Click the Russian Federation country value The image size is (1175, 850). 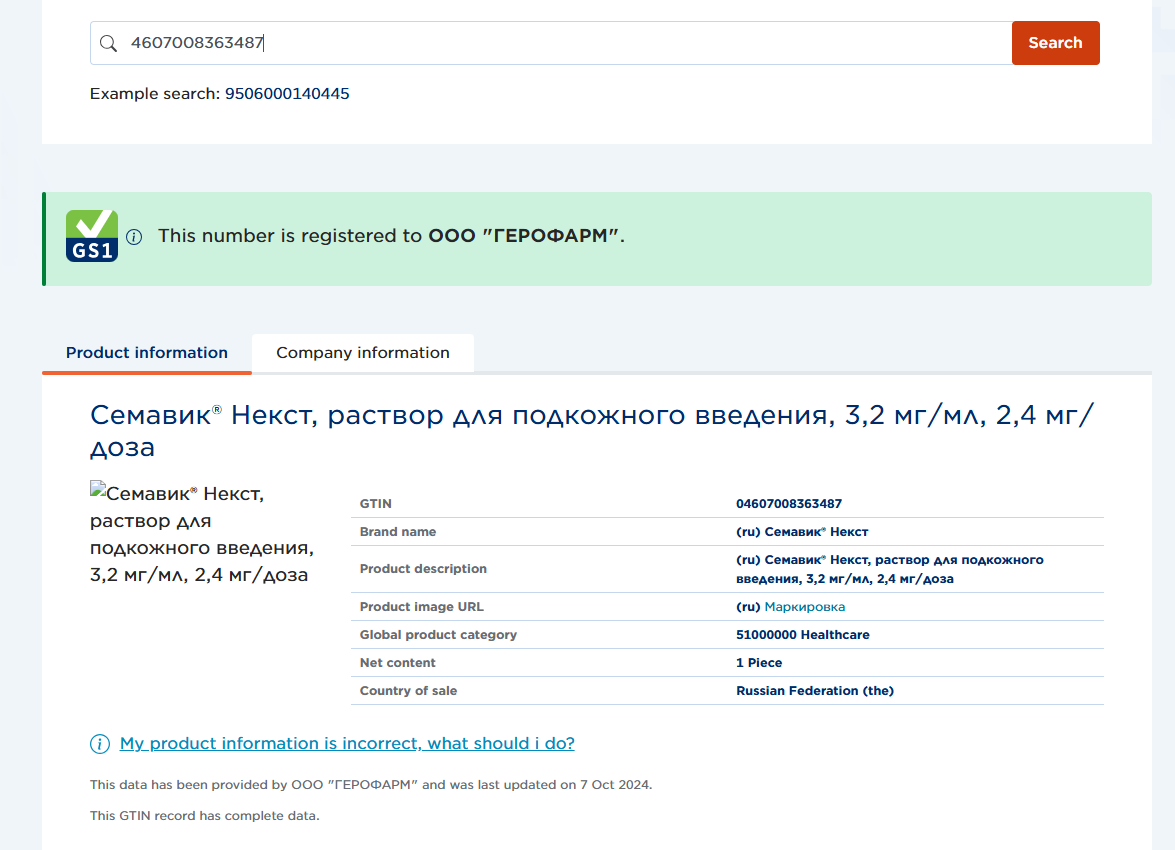(x=815, y=691)
